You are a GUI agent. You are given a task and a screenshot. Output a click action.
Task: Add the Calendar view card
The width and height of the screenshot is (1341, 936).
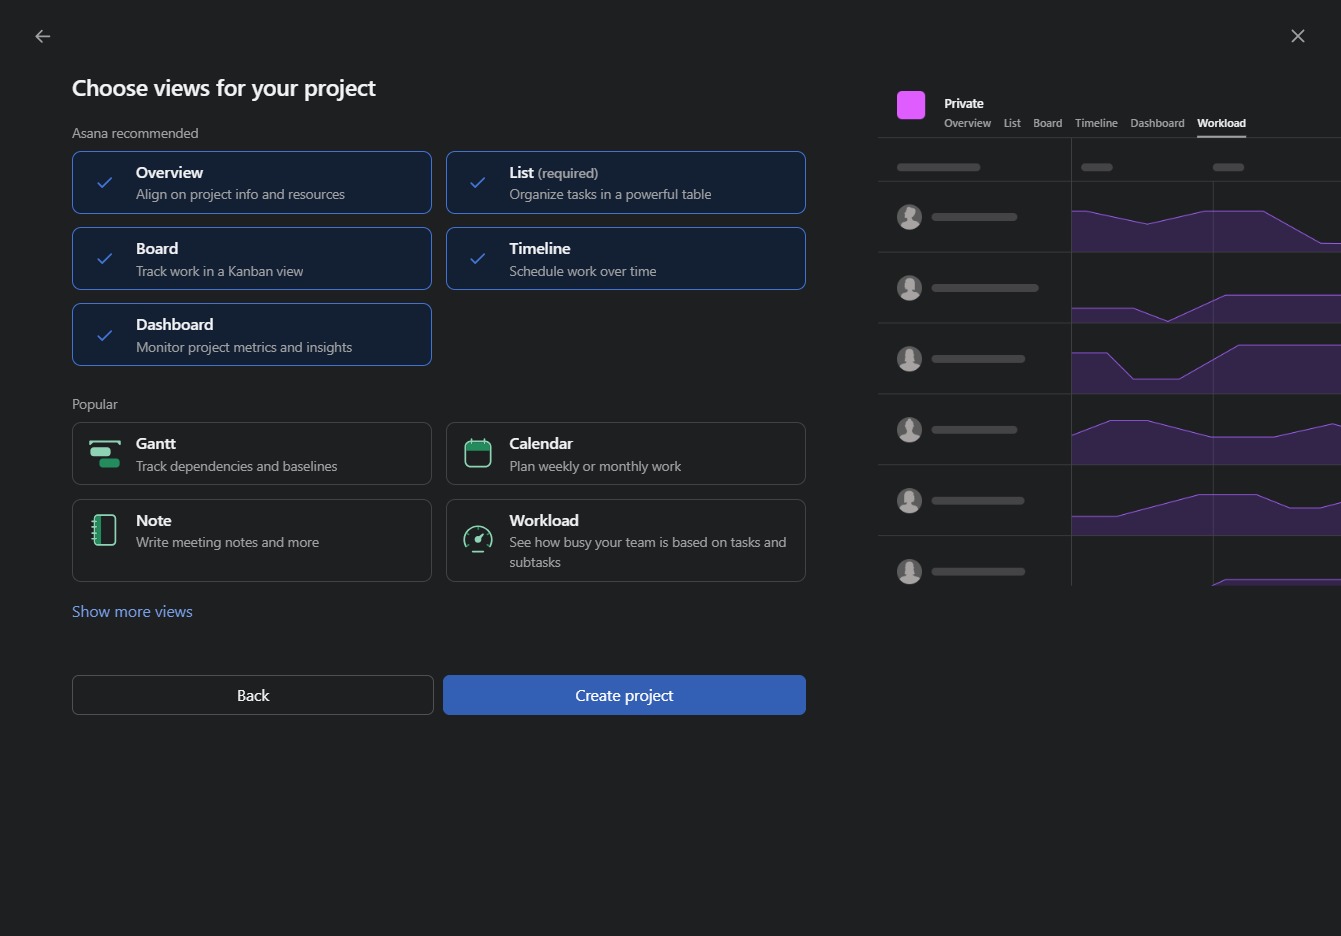coord(626,454)
